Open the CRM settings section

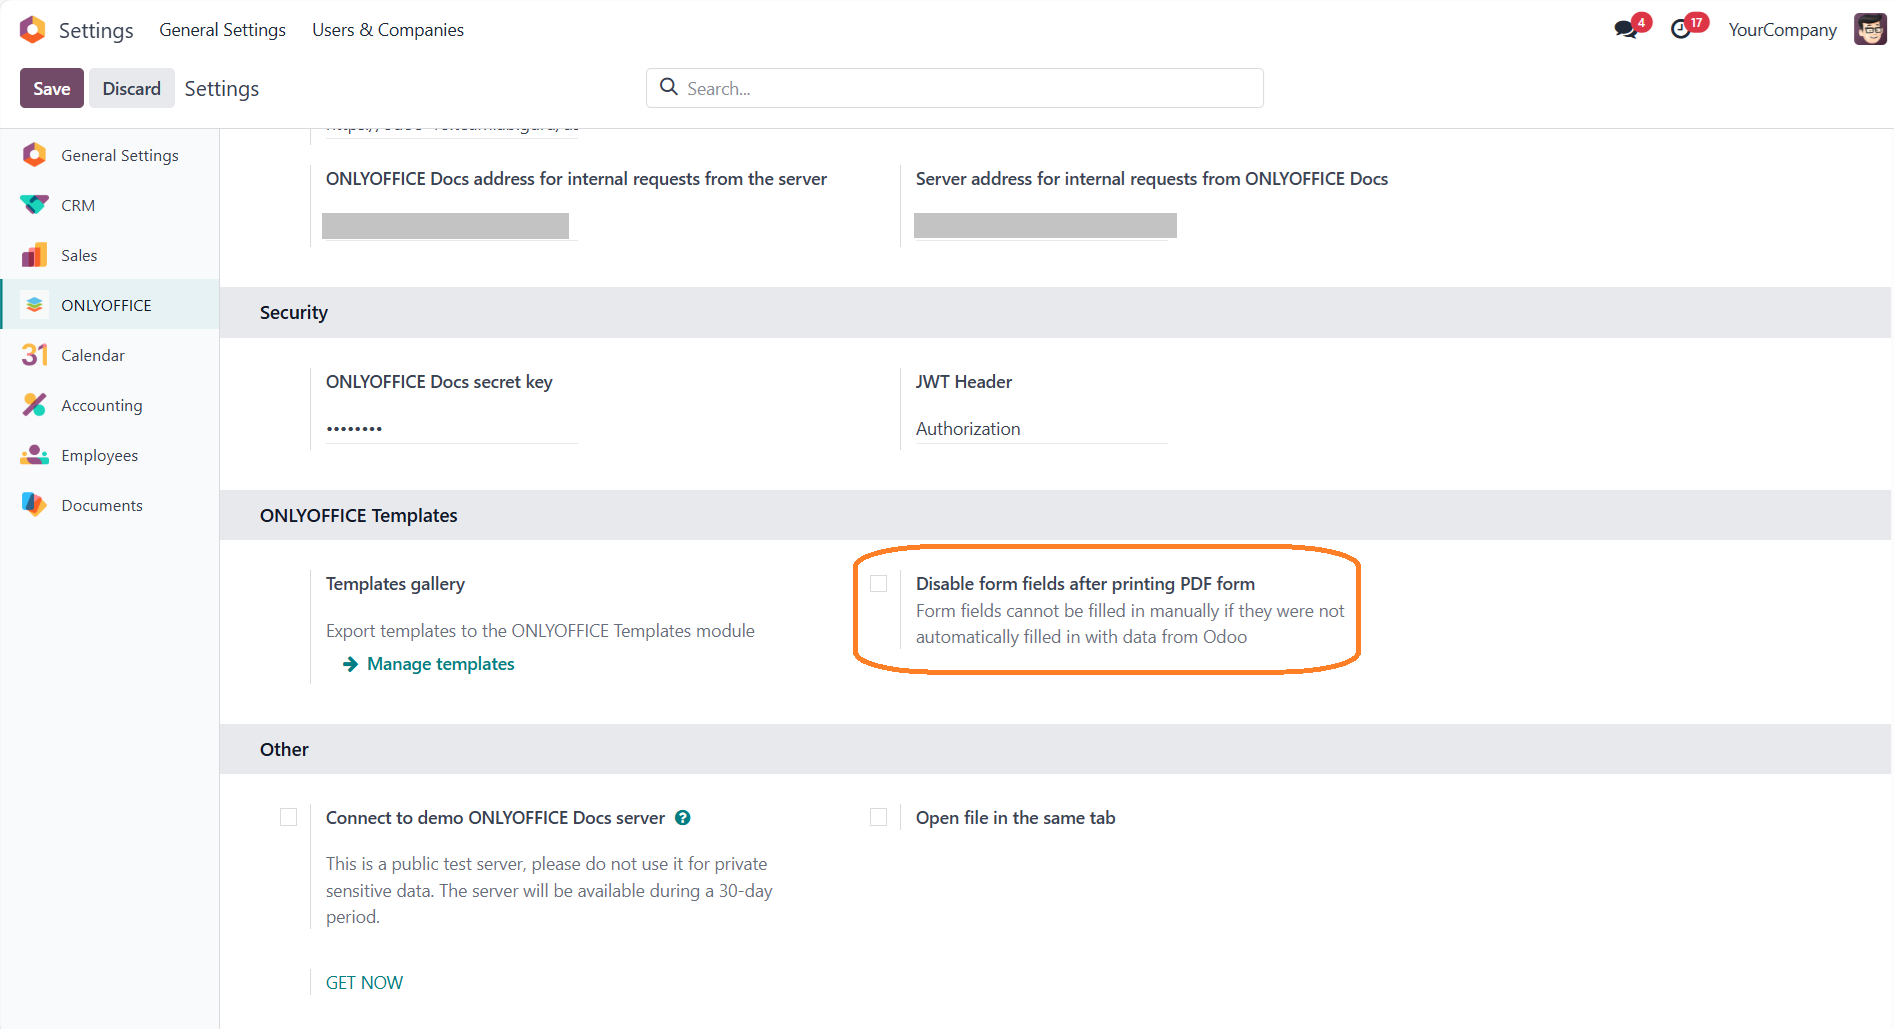[76, 204]
